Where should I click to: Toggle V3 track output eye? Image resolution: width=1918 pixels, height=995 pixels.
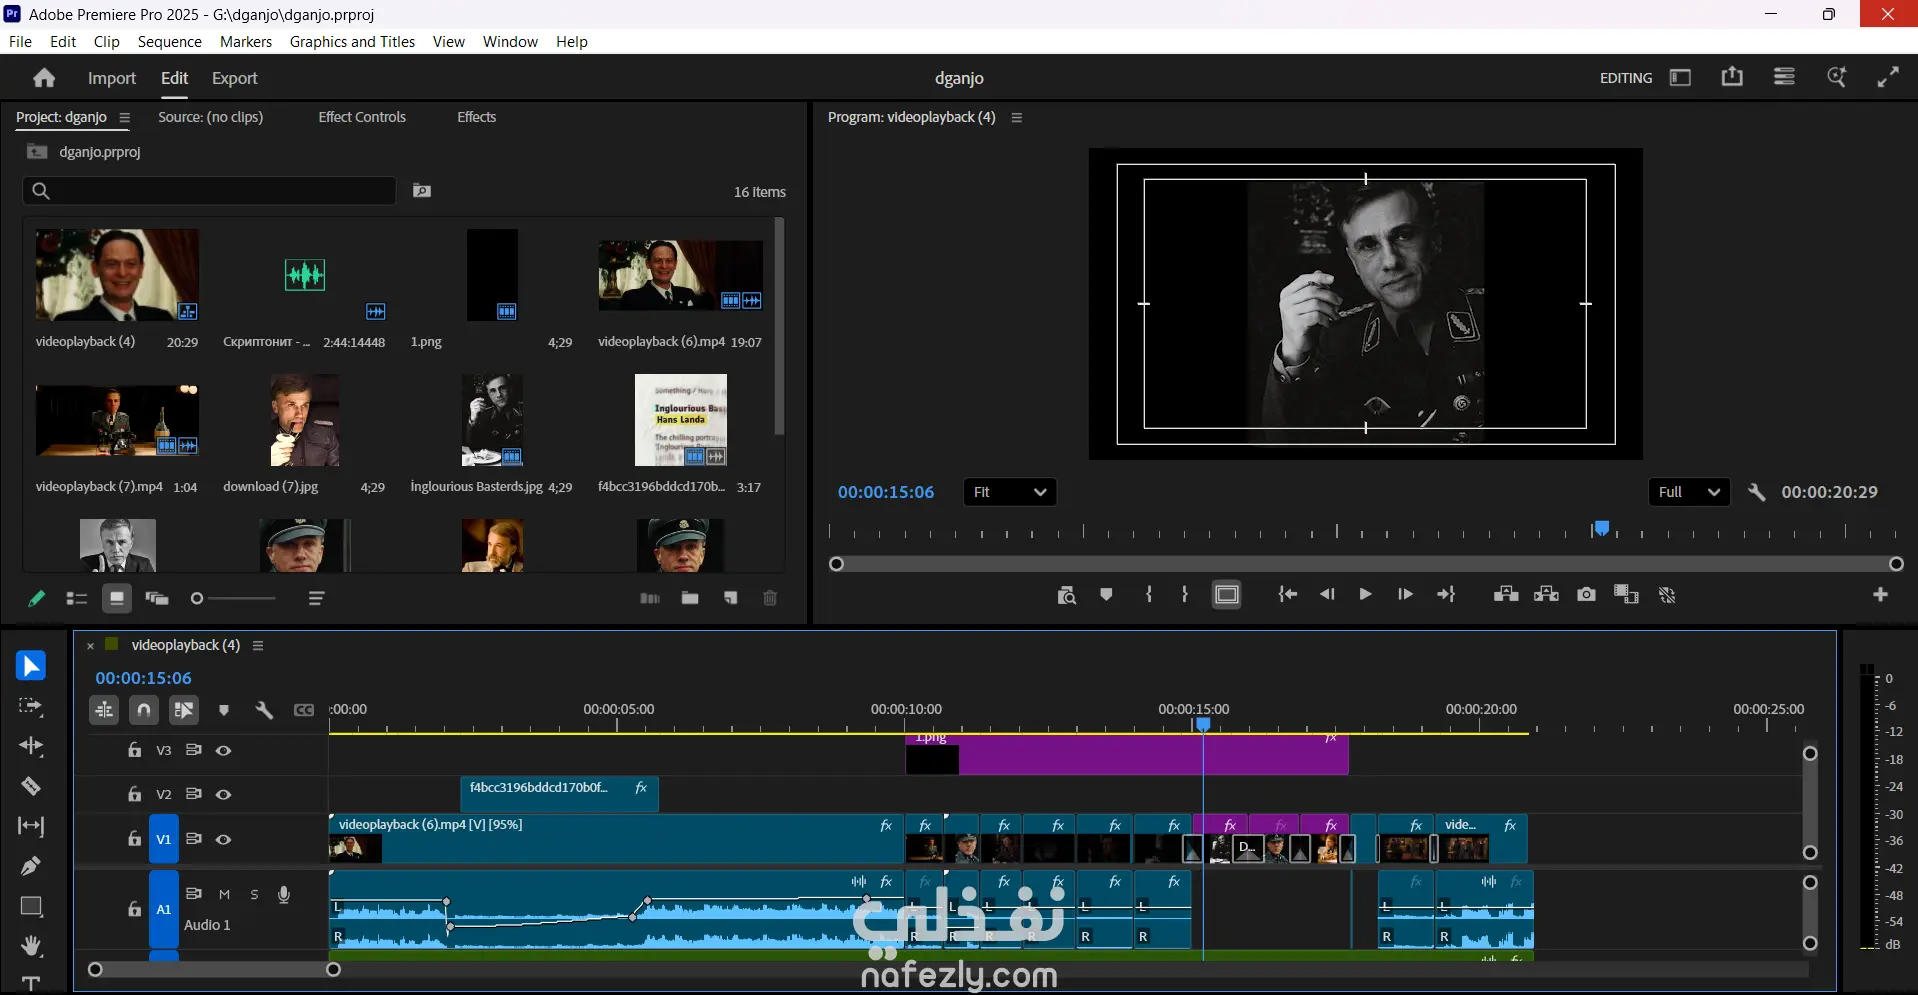(x=224, y=750)
